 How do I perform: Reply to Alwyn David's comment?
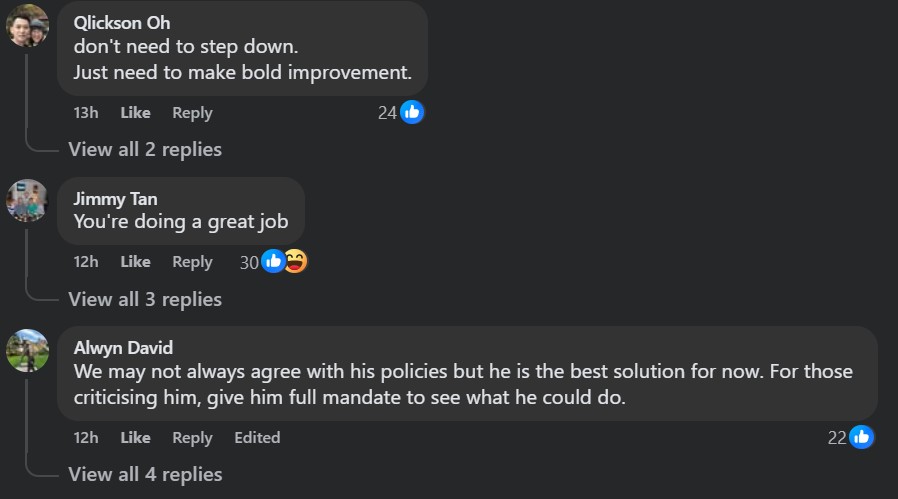pyautogui.click(x=192, y=438)
